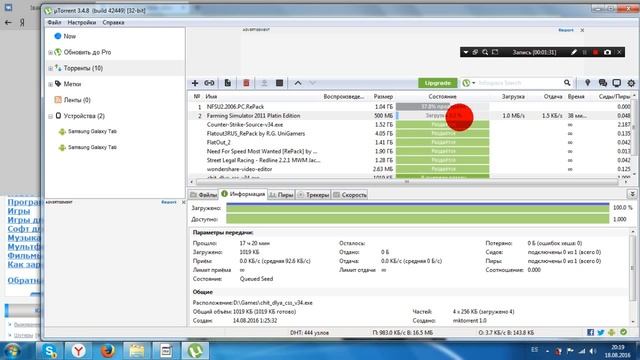The image size is (640, 360).
Task: Click the Add Torrent from URL link icon
Action: (209, 83)
